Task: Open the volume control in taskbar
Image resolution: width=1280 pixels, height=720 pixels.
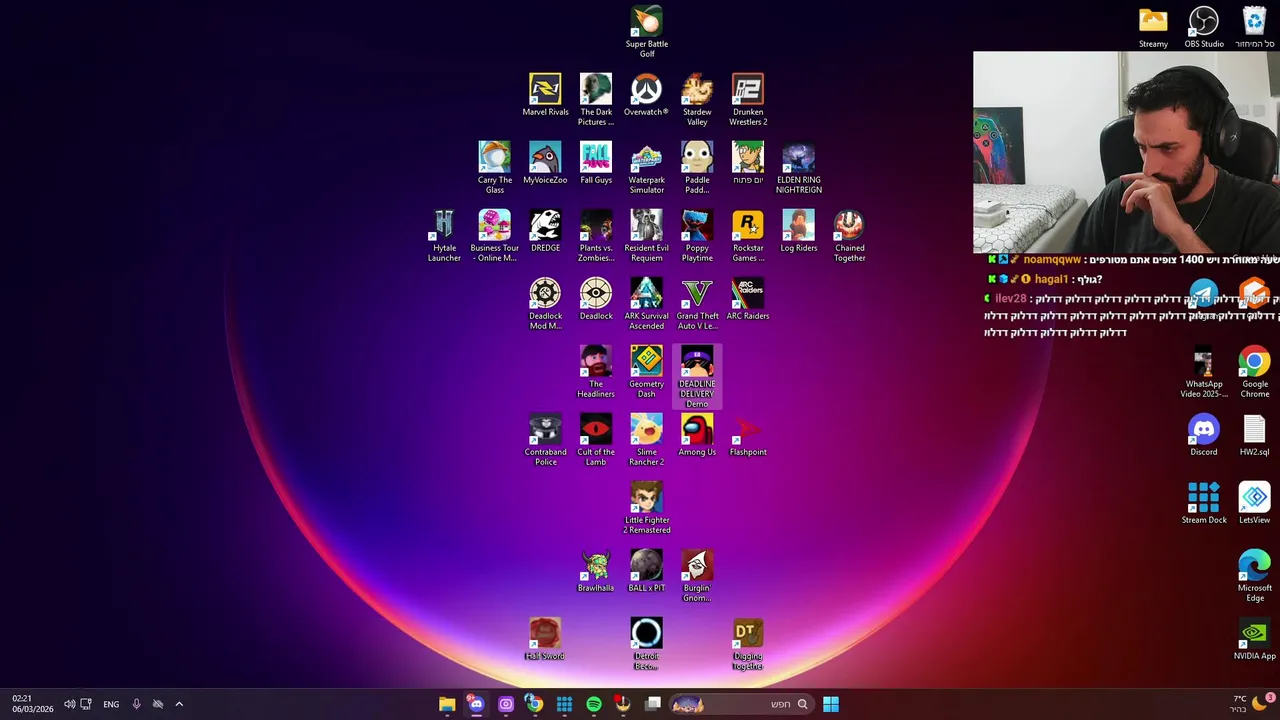Action: (69, 704)
